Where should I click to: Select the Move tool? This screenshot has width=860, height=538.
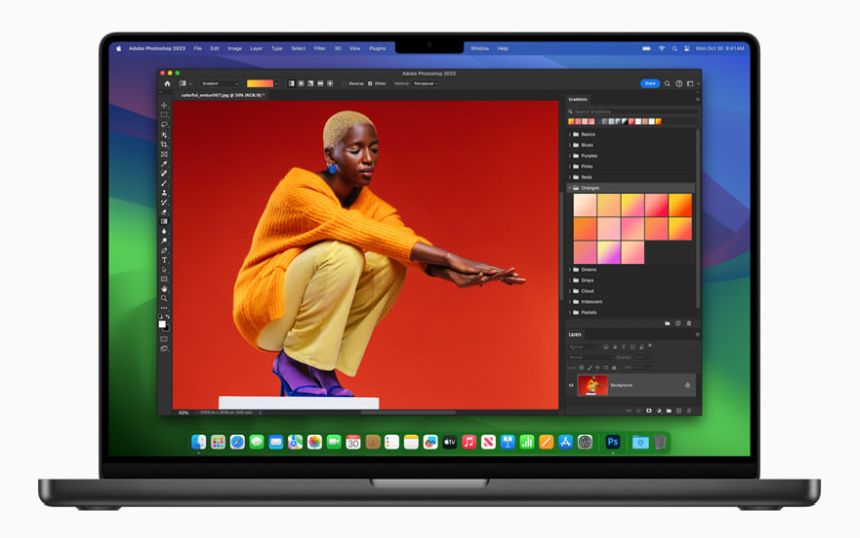164,105
